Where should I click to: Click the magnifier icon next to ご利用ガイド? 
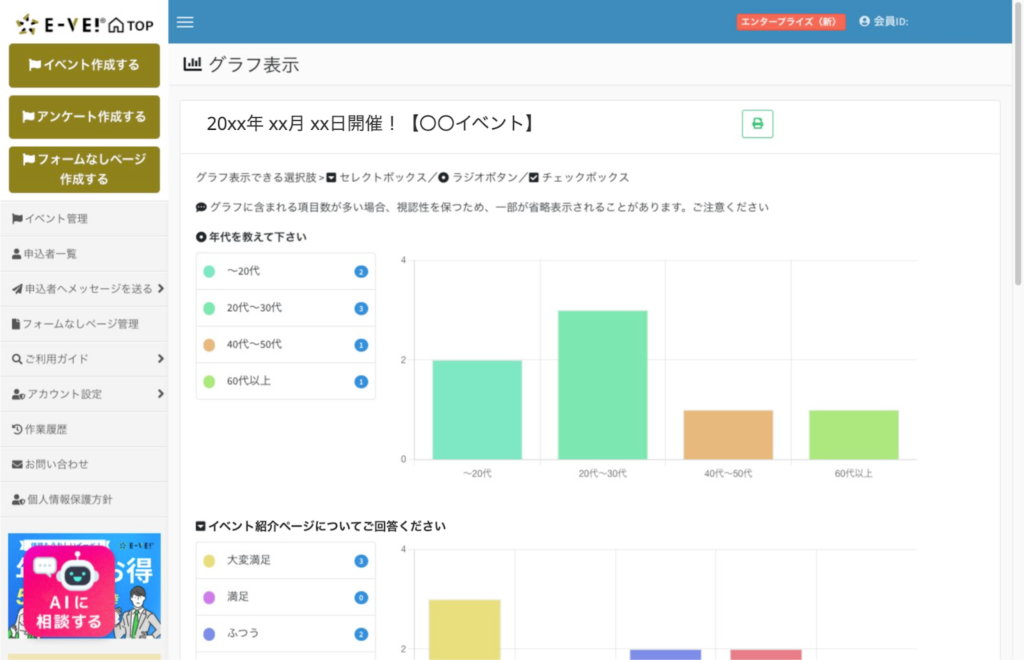[x=14, y=358]
